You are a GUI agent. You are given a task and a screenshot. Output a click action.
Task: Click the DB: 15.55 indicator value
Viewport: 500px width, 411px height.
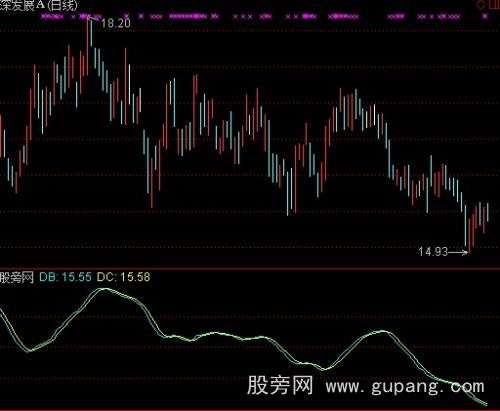[65, 277]
